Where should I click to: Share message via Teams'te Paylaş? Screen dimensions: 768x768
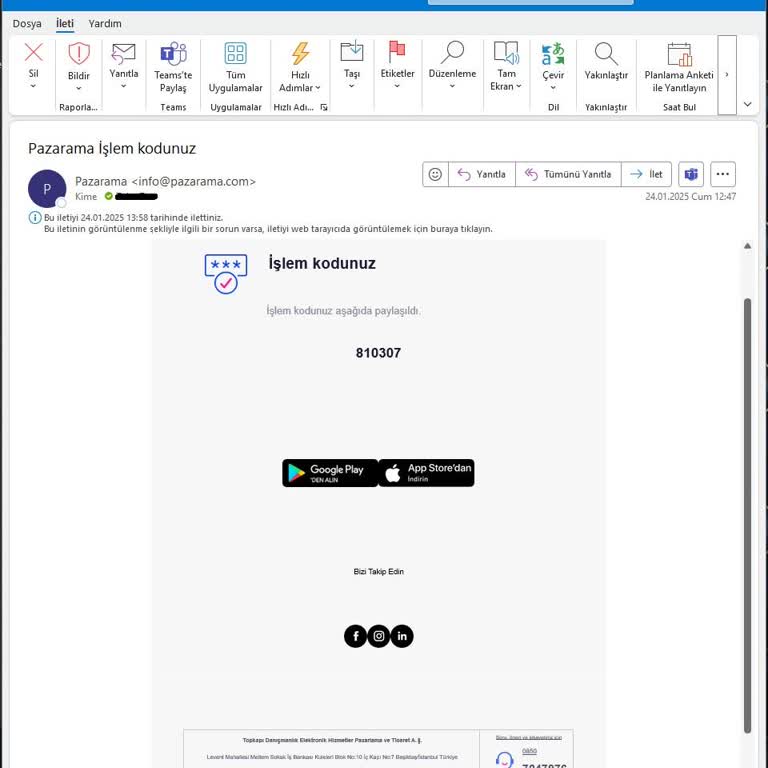173,68
